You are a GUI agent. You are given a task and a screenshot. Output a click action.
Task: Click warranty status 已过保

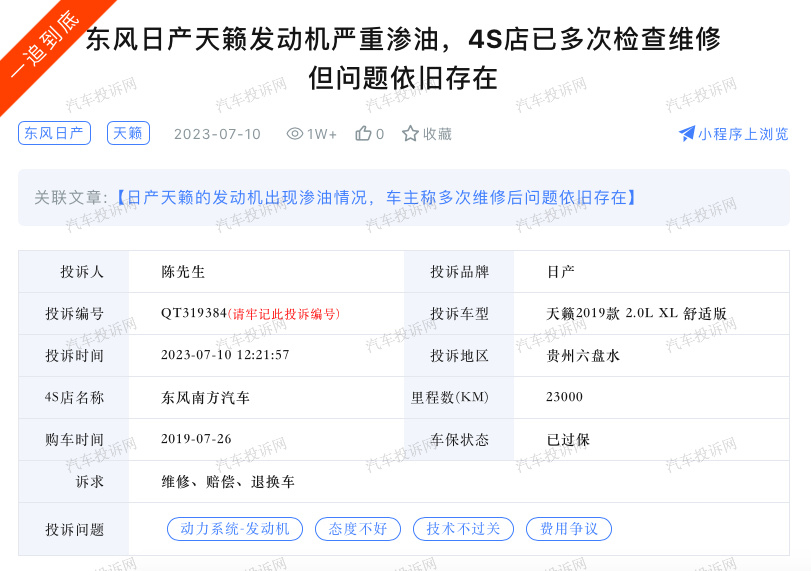[568, 440]
